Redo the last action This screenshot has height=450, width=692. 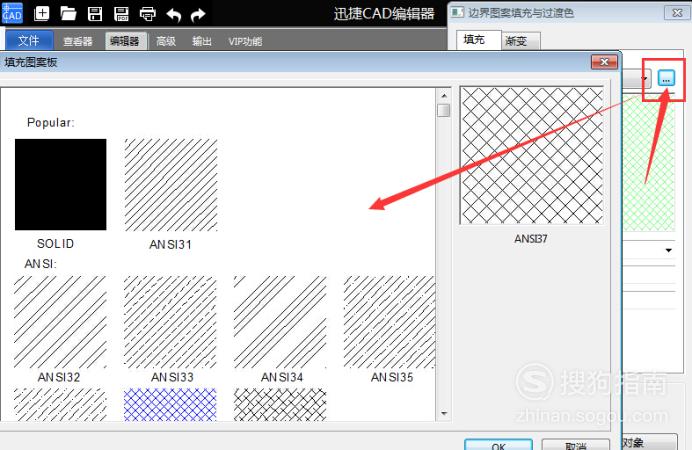[198, 15]
